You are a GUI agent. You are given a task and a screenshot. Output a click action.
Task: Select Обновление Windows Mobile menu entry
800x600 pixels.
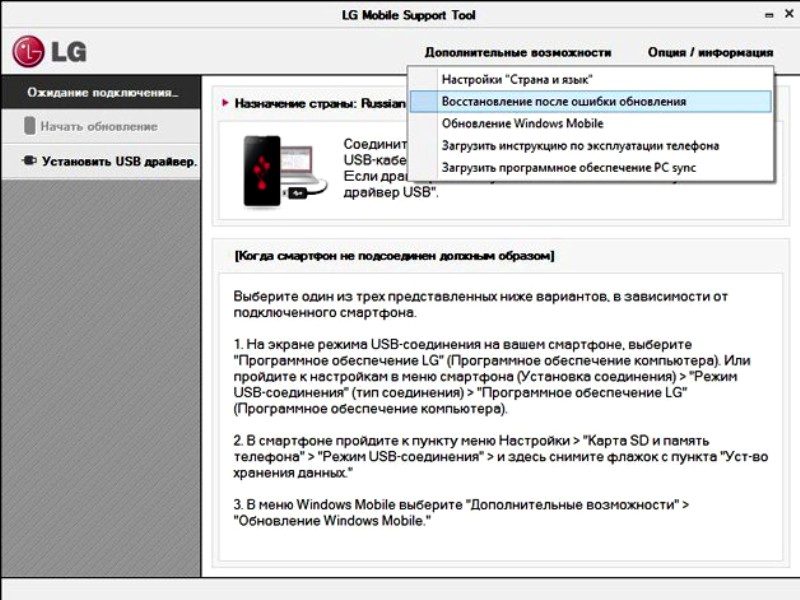pyautogui.click(x=591, y=123)
